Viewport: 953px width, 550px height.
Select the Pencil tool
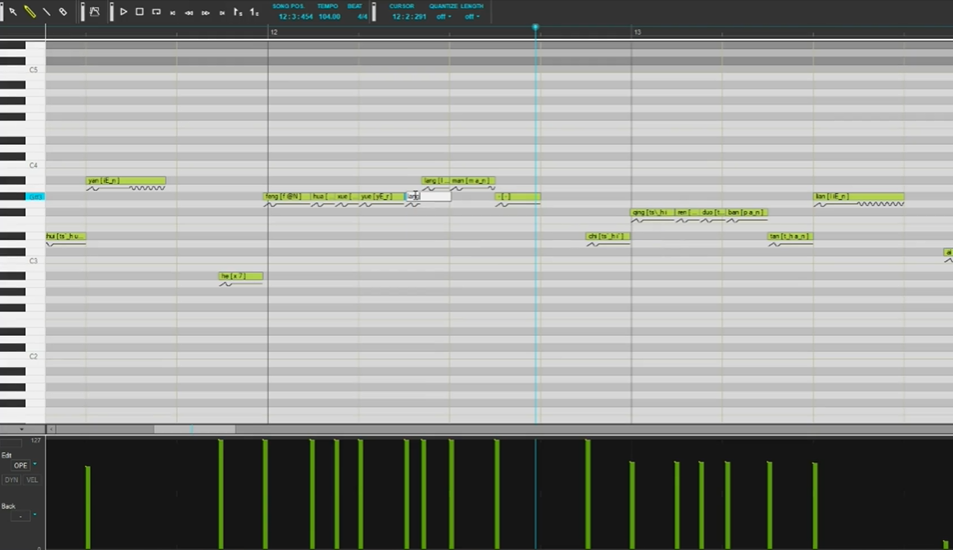(x=30, y=12)
